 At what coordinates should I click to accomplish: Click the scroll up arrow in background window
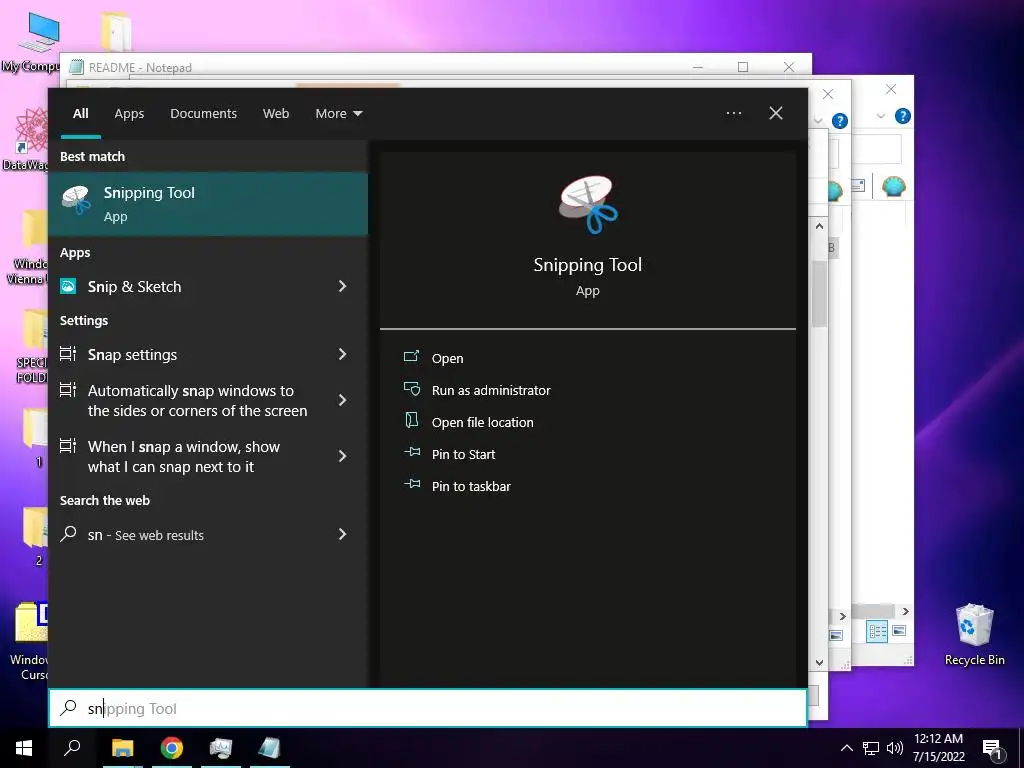click(x=820, y=226)
